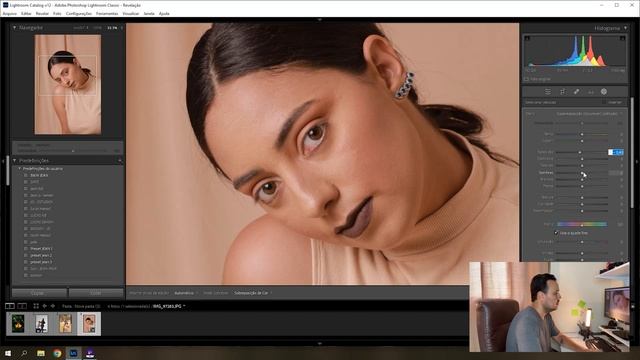This screenshot has height=360, width=640.
Task: Open Google Chrome from taskbar
Action: 57,353
